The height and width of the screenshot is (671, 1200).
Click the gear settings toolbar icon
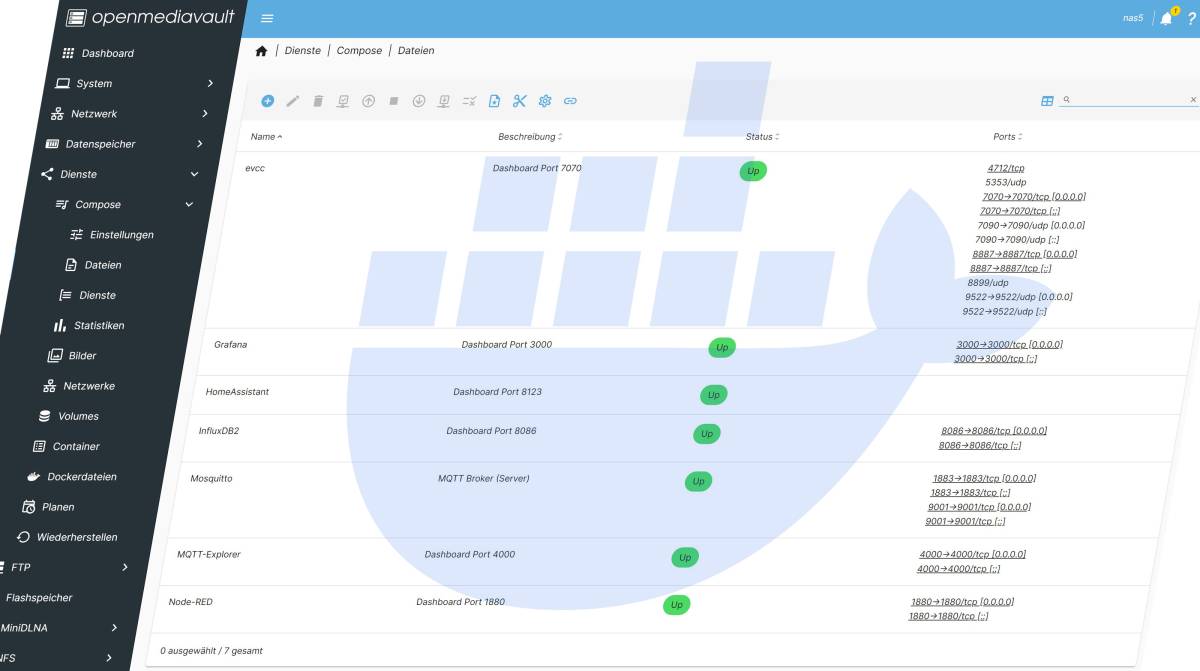tap(545, 101)
